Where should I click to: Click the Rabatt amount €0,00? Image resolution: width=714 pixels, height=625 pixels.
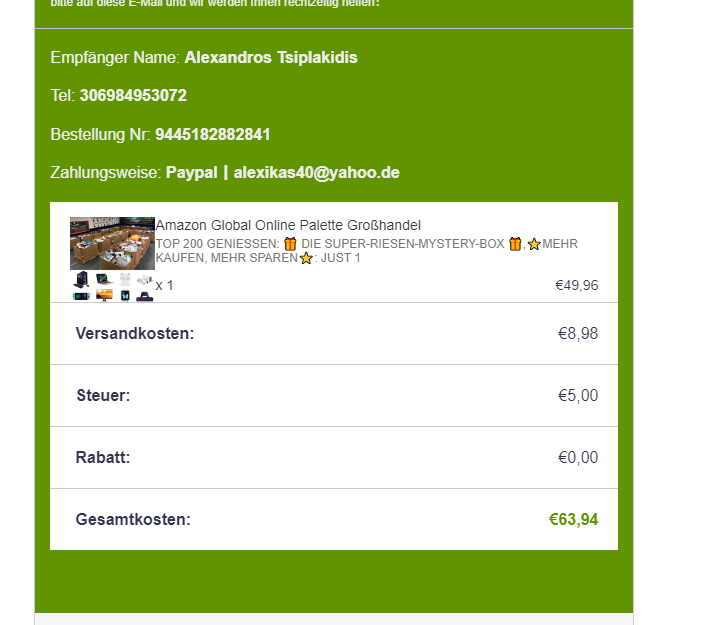(578, 457)
